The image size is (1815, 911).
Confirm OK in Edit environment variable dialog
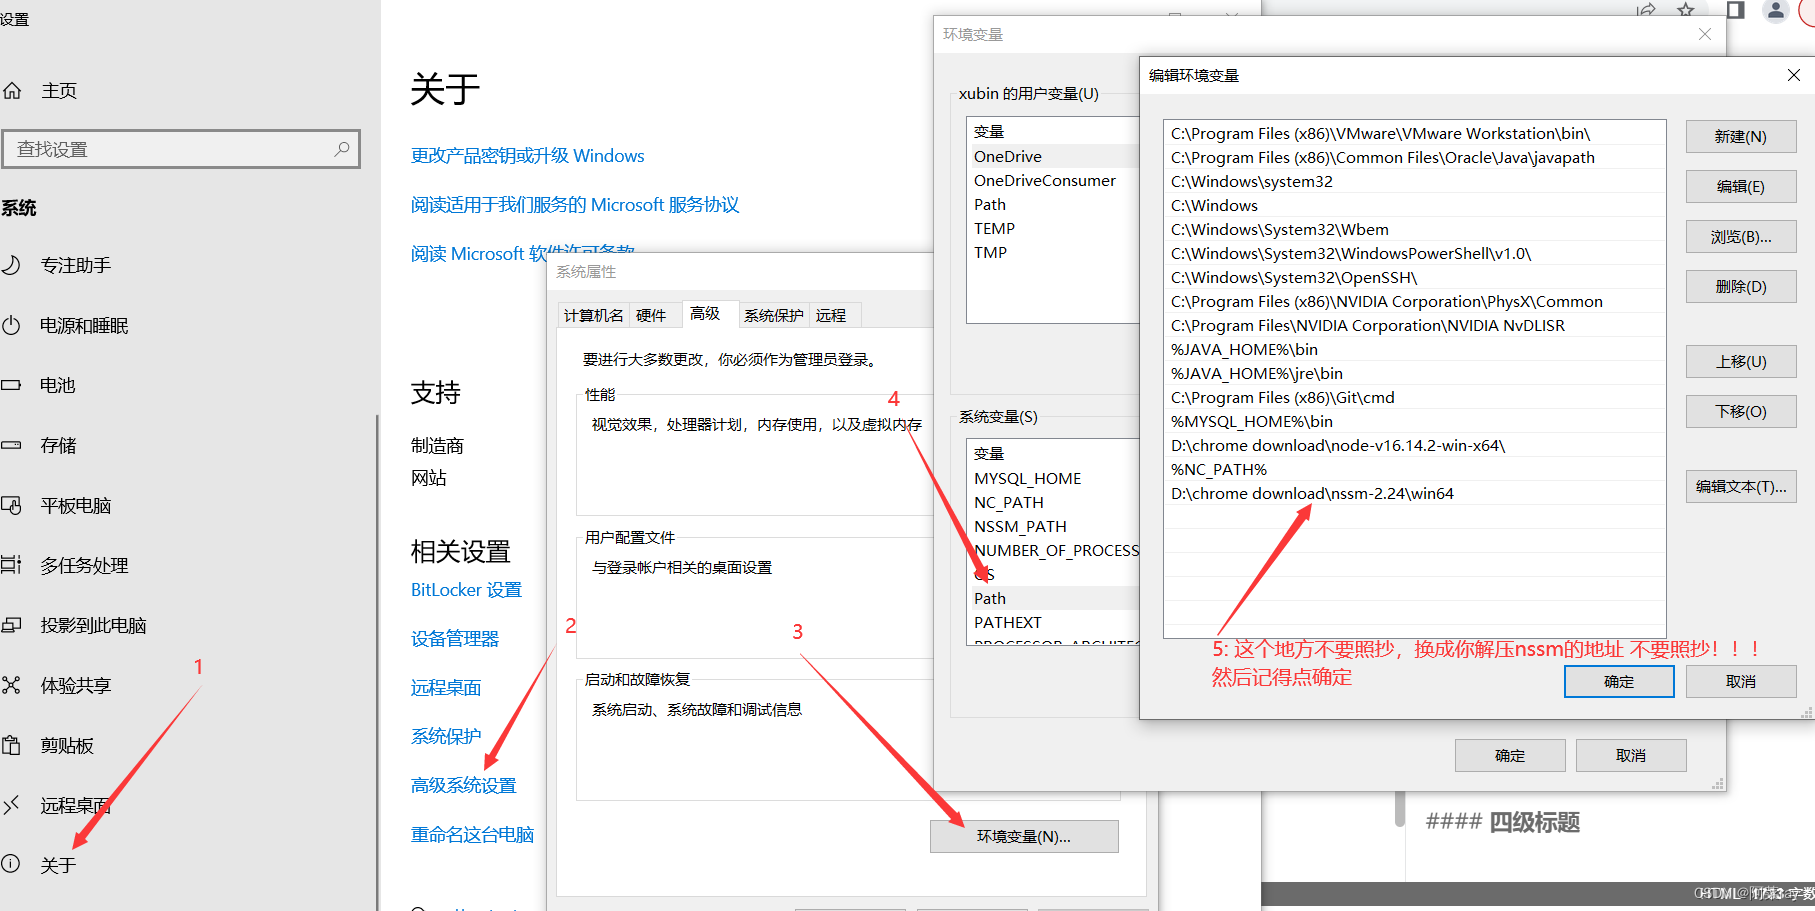(1619, 682)
